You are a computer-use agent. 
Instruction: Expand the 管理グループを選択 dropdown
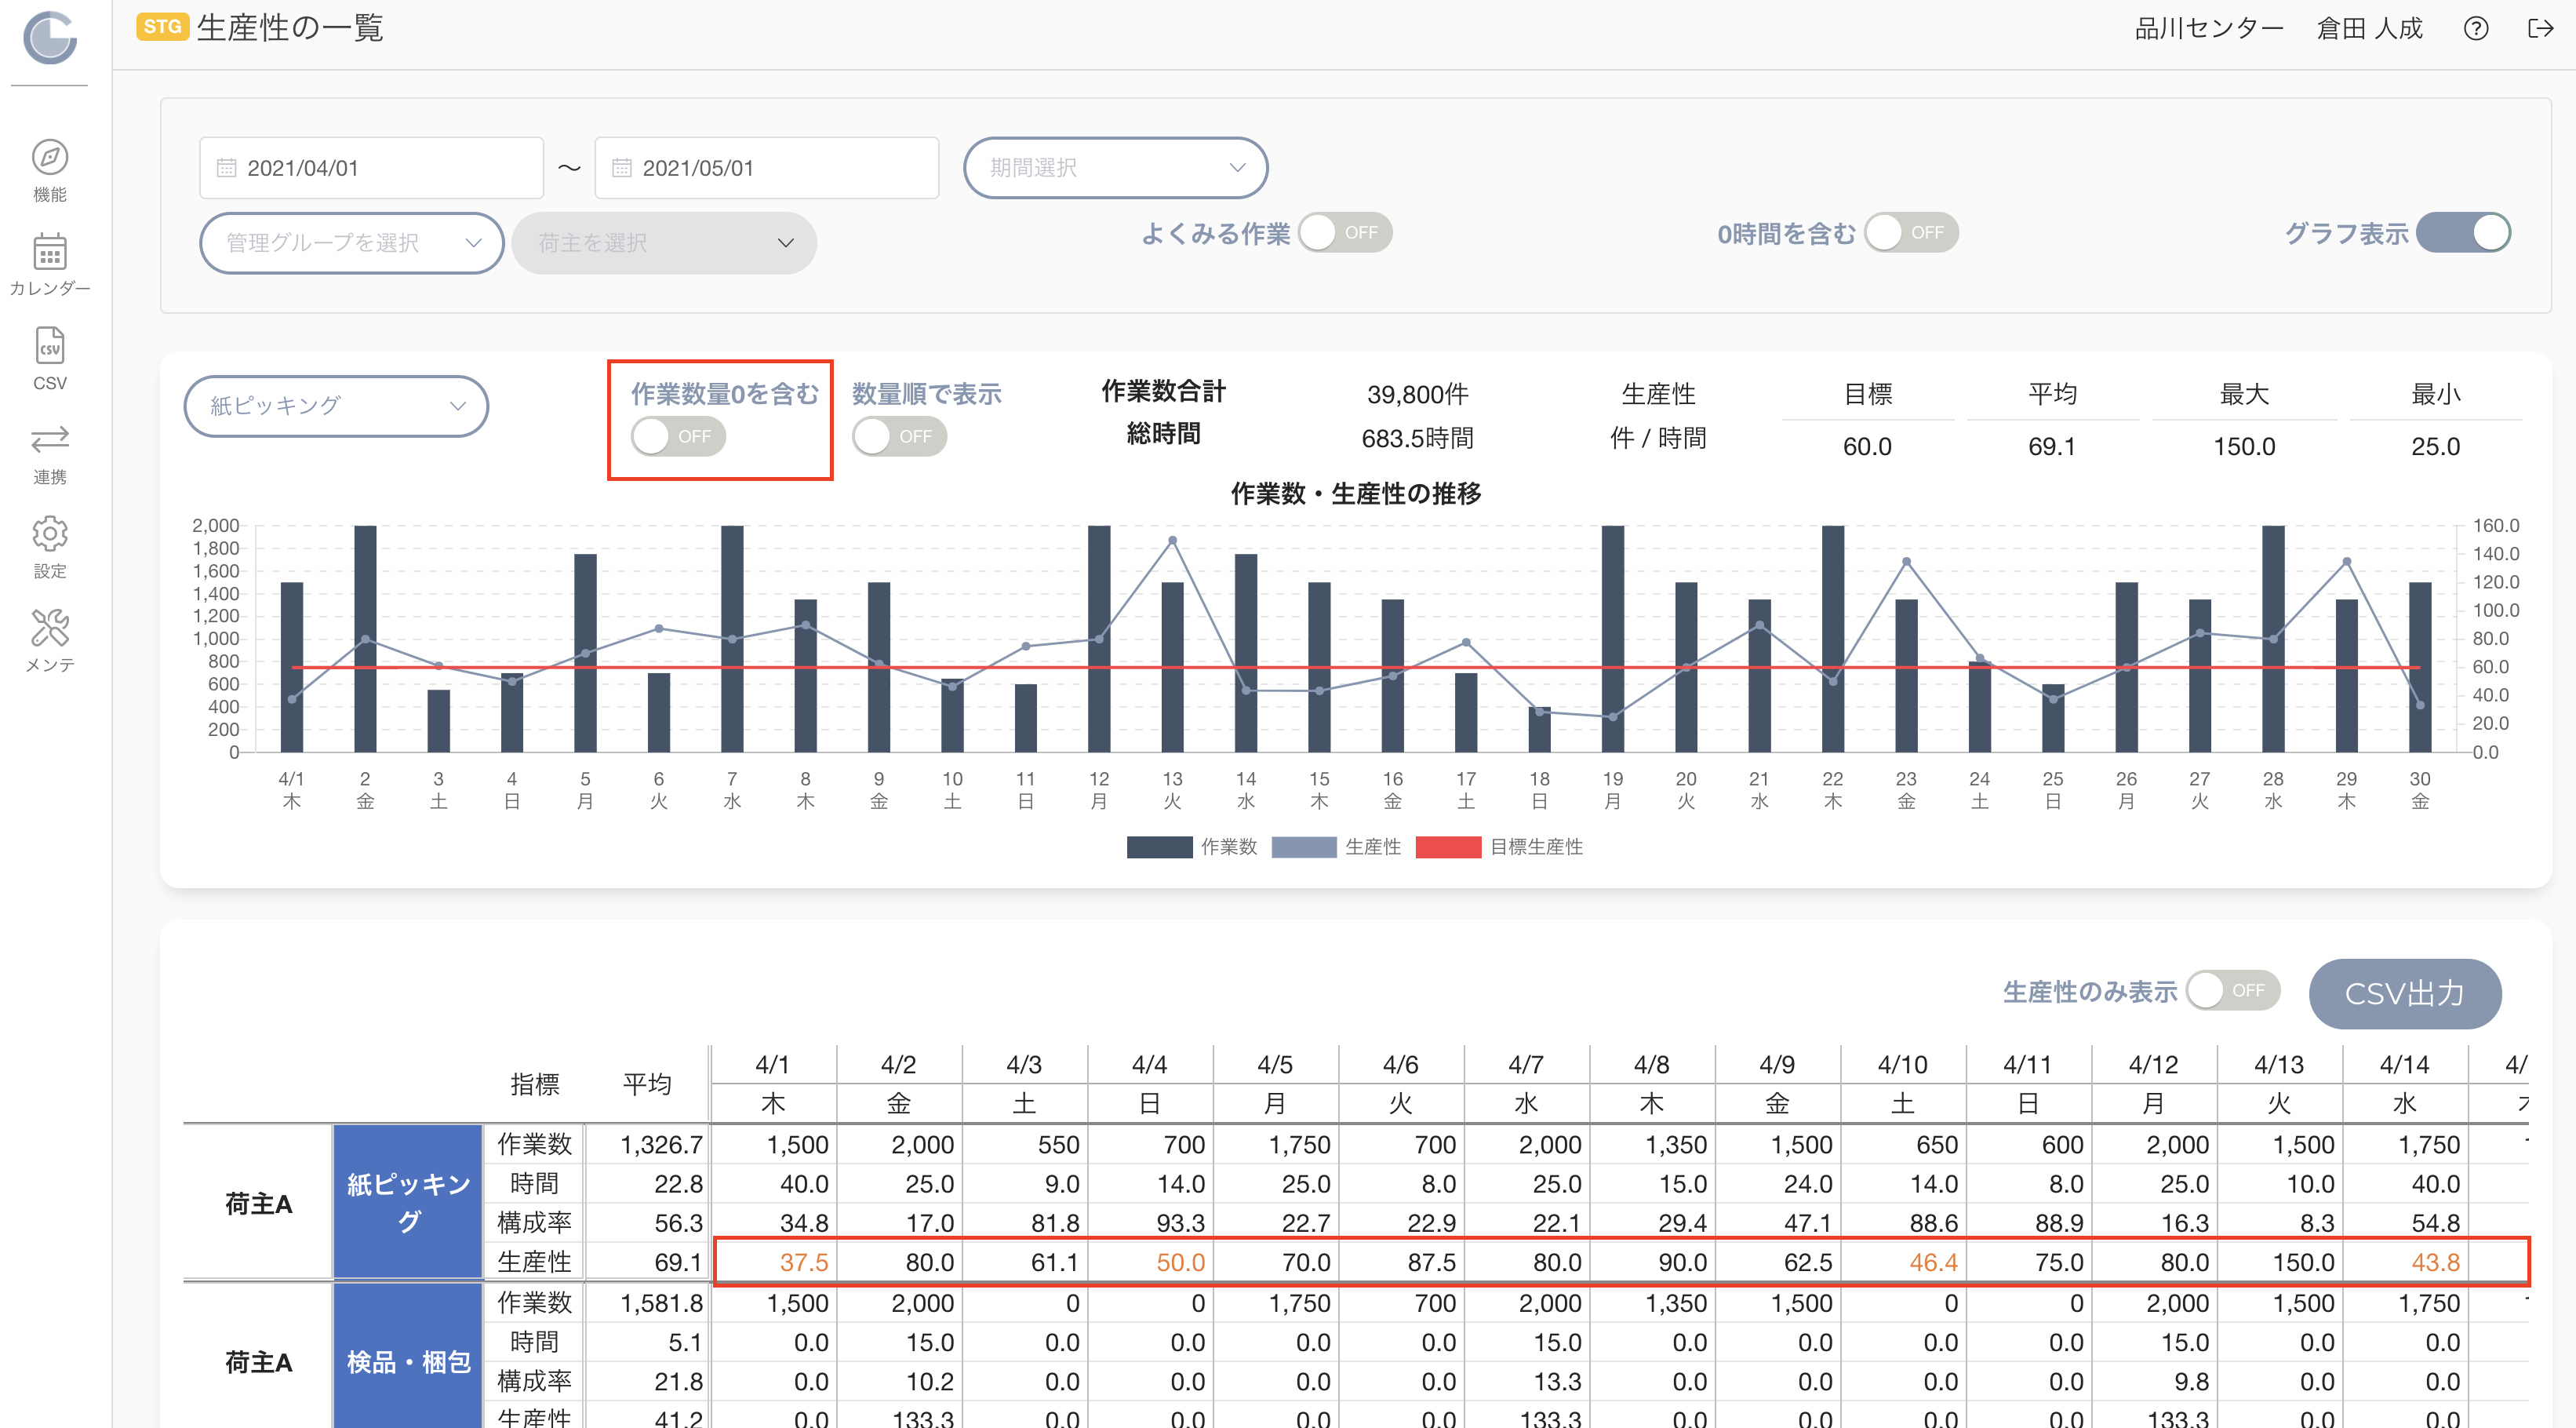(351, 242)
